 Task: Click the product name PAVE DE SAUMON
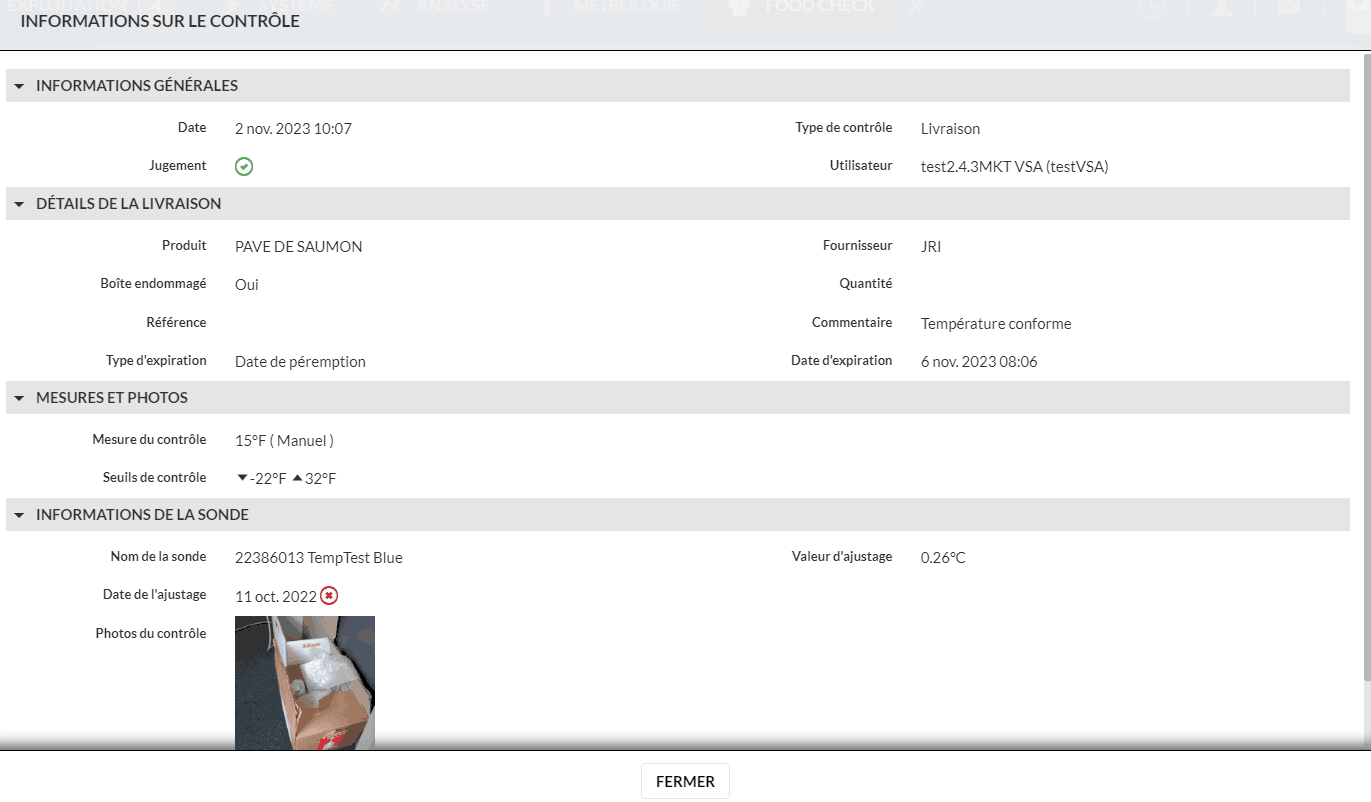(298, 247)
